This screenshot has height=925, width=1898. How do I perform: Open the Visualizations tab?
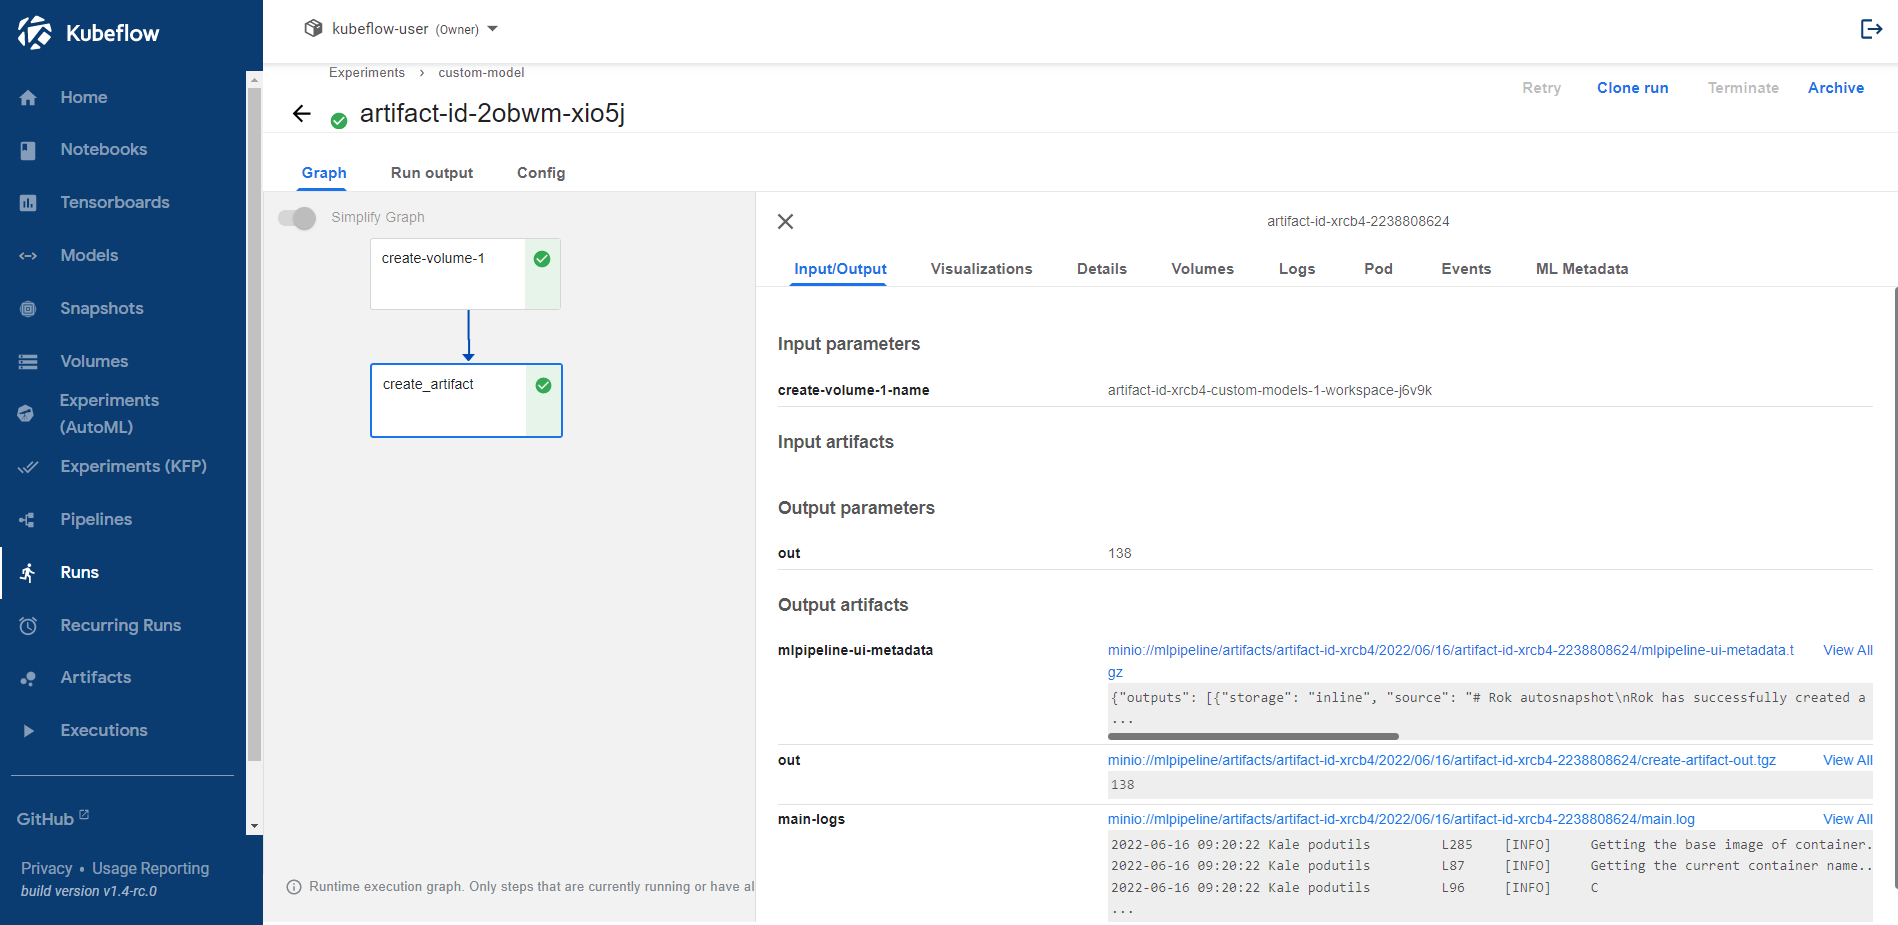tap(981, 269)
